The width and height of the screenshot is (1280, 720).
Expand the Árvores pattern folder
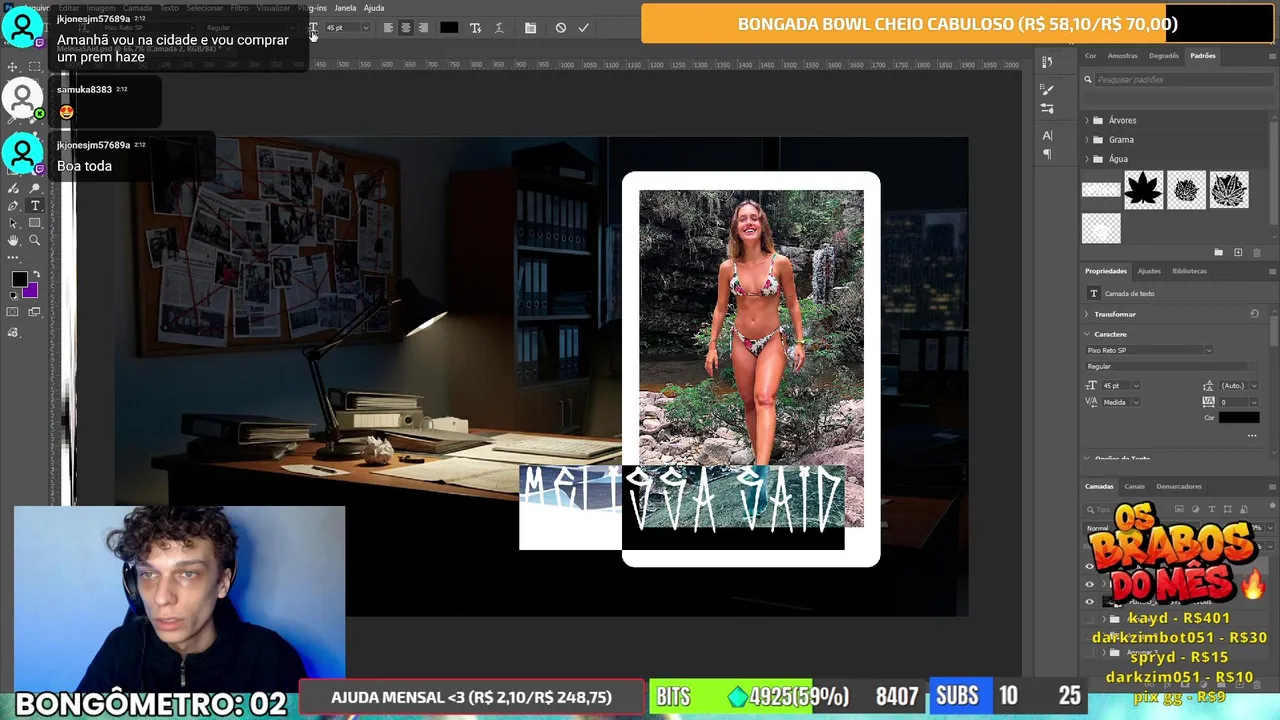coord(1087,120)
